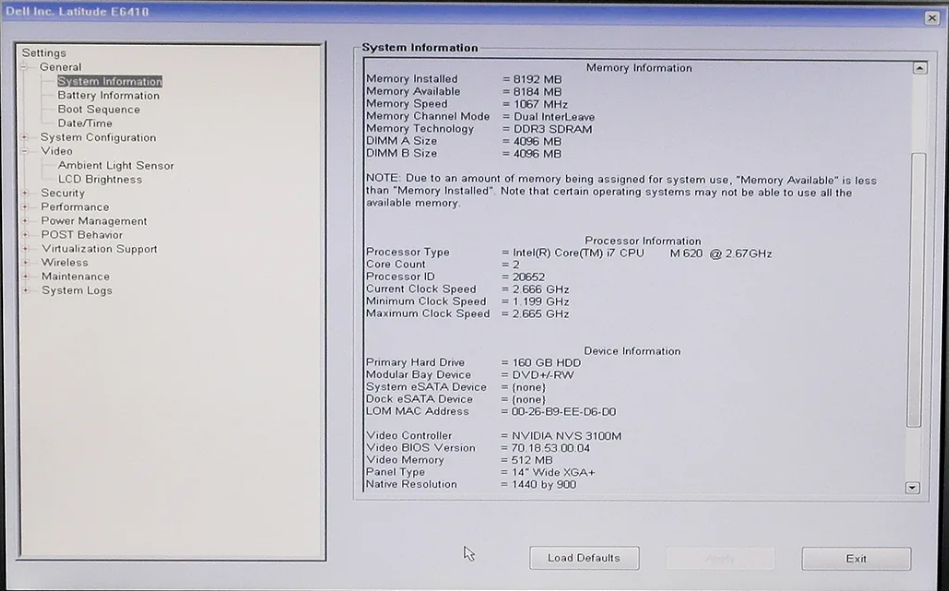Image resolution: width=949 pixels, height=591 pixels.
Task: Select LCD Brightness under Video
Action: click(104, 179)
